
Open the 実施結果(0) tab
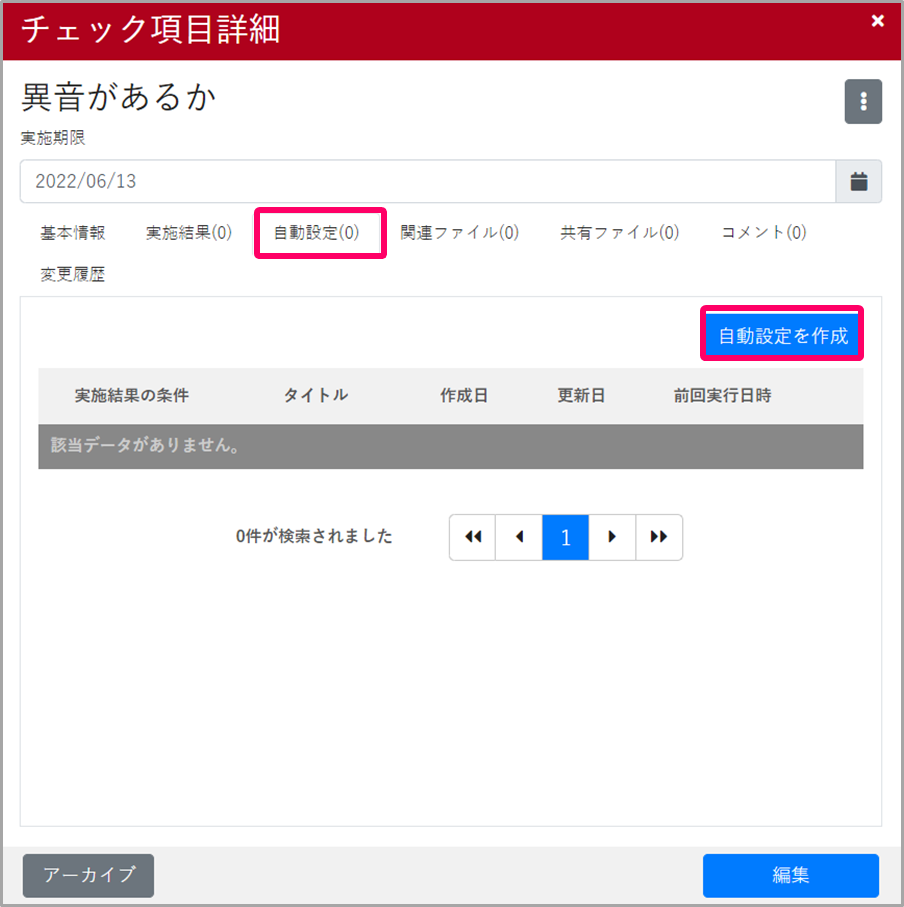click(189, 233)
